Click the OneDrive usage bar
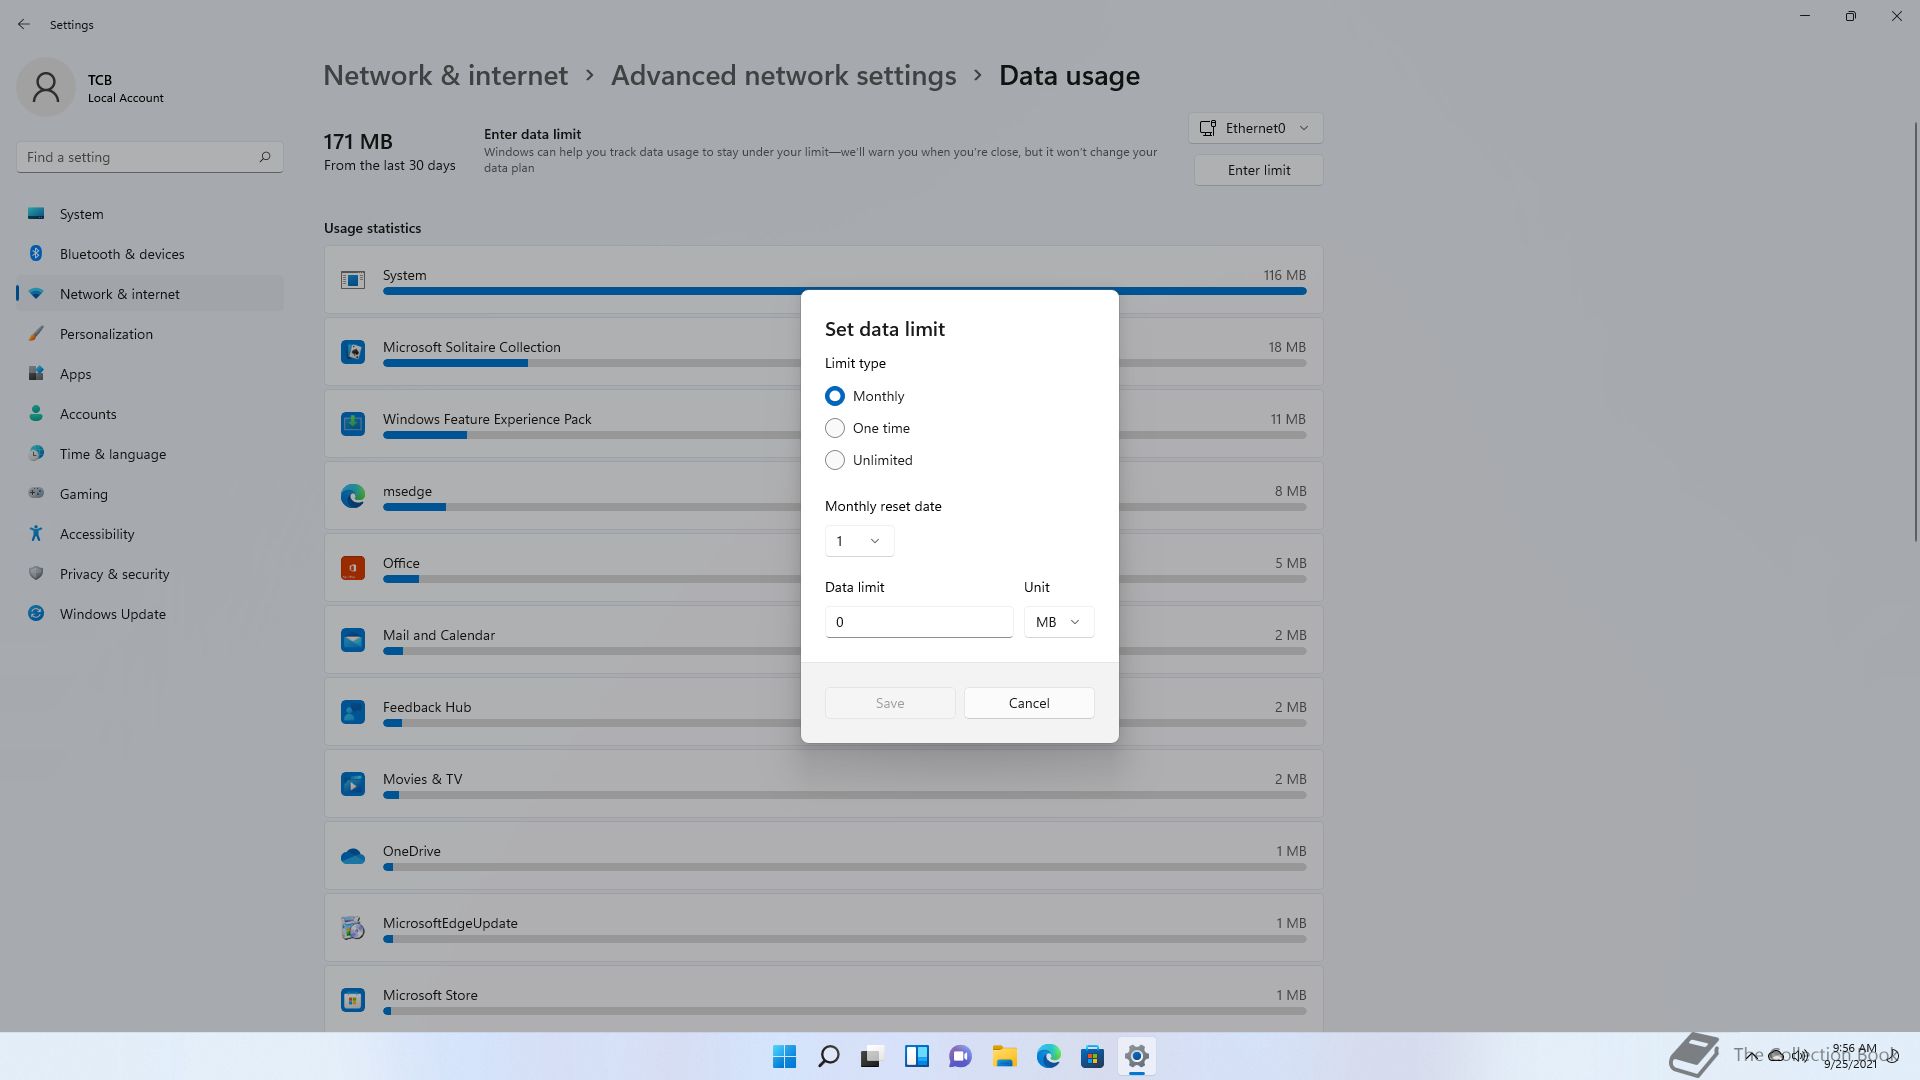 pos(844,867)
